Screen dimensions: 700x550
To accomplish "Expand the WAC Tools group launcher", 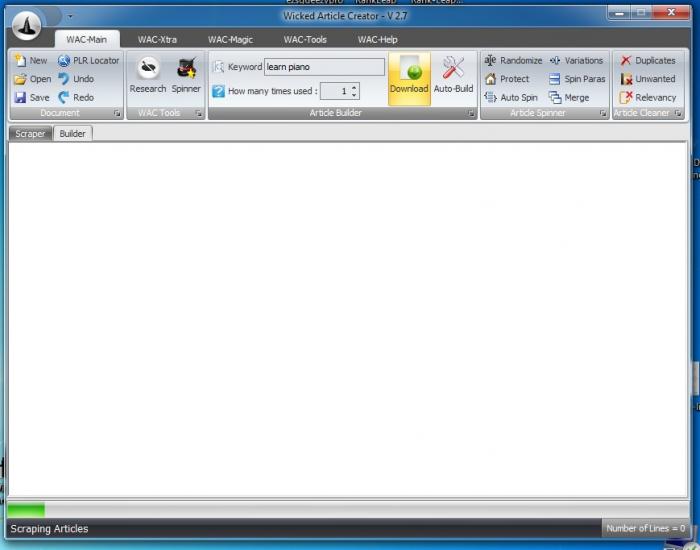I will (x=198, y=113).
